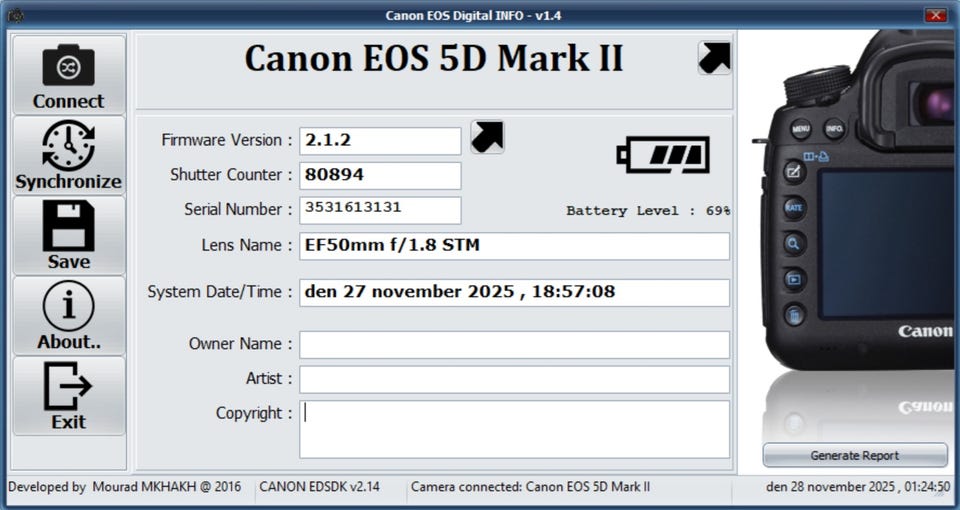Save the camera info
This screenshot has width=960, height=510.
click(69, 235)
